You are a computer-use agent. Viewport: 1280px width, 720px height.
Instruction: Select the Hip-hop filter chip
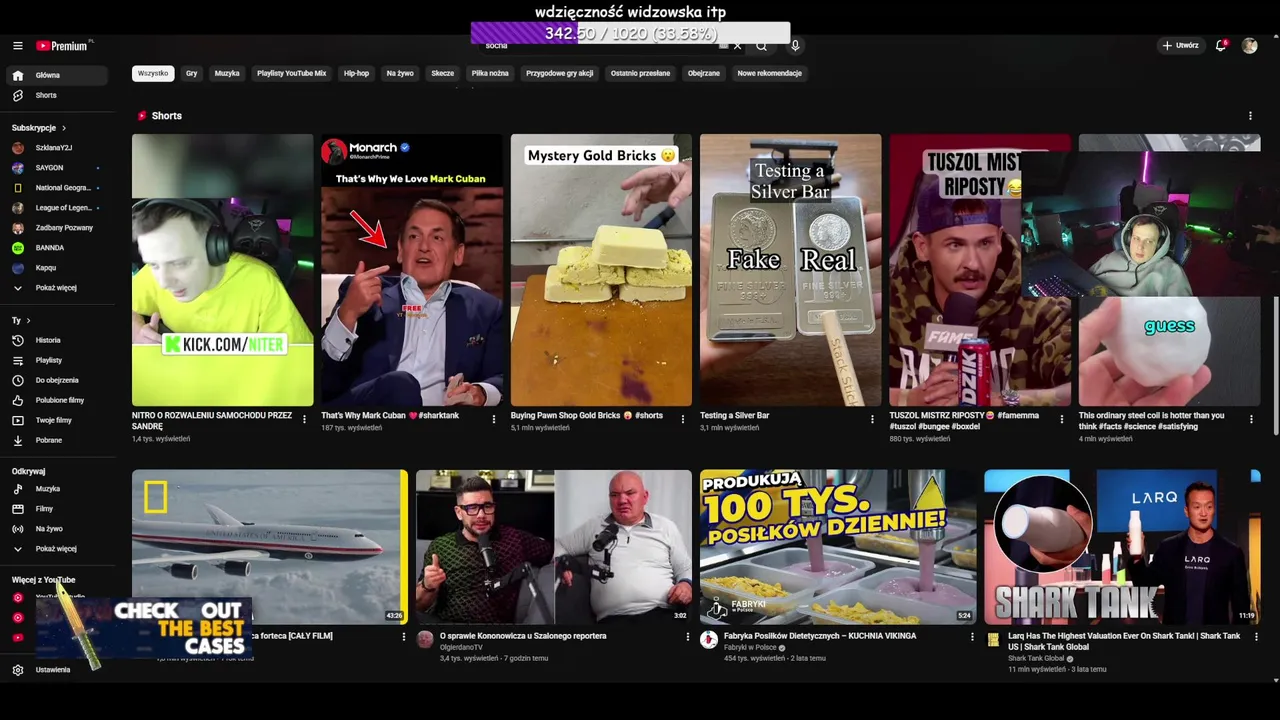356,73
